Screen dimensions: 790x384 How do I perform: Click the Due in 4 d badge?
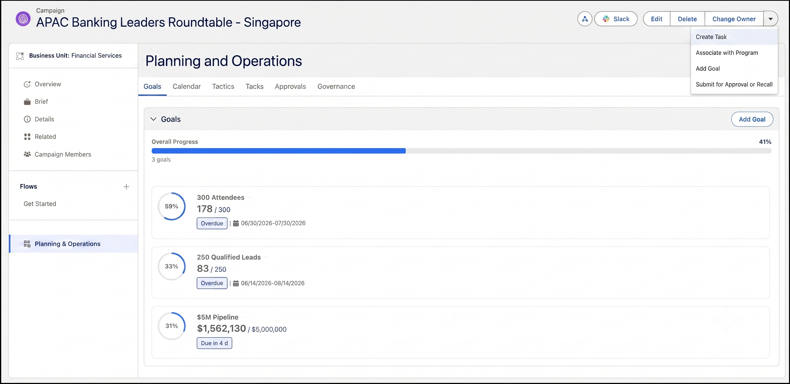(x=214, y=343)
